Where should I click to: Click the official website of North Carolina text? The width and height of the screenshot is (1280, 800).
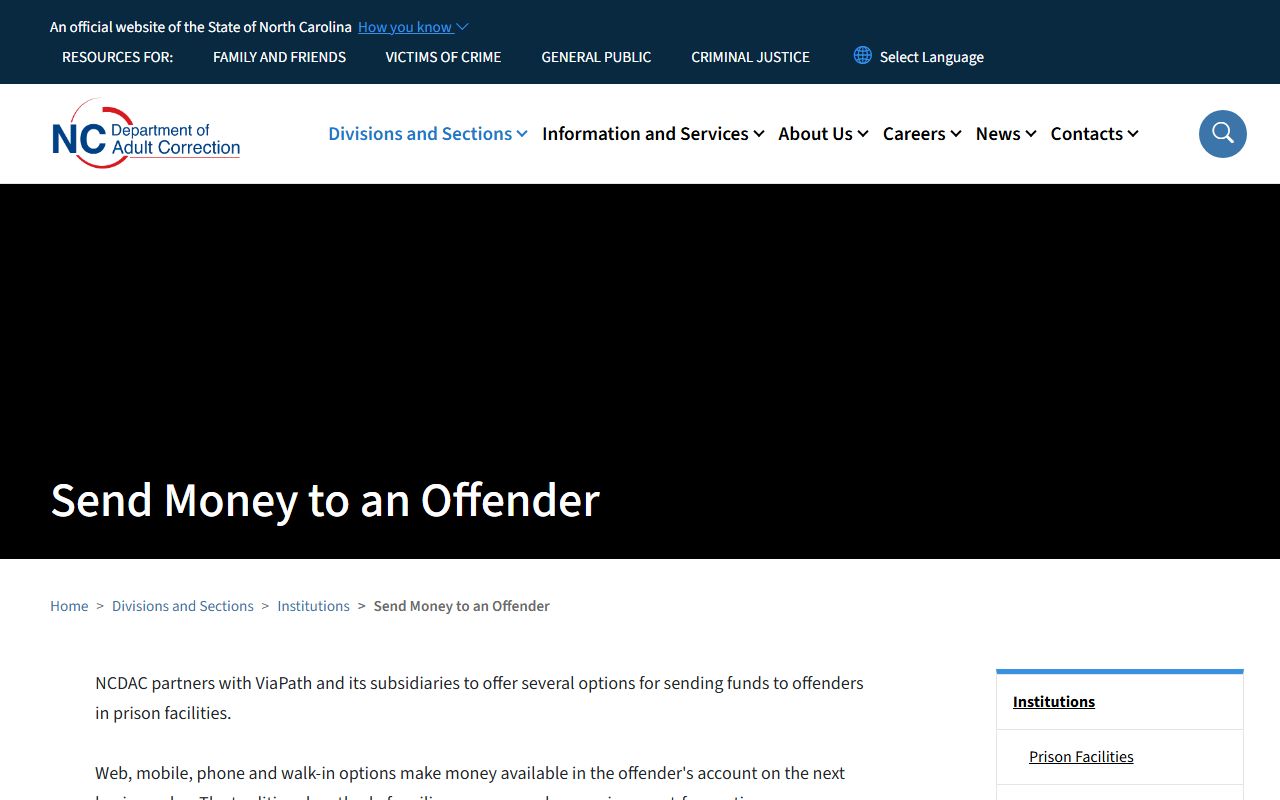pyautogui.click(x=201, y=27)
